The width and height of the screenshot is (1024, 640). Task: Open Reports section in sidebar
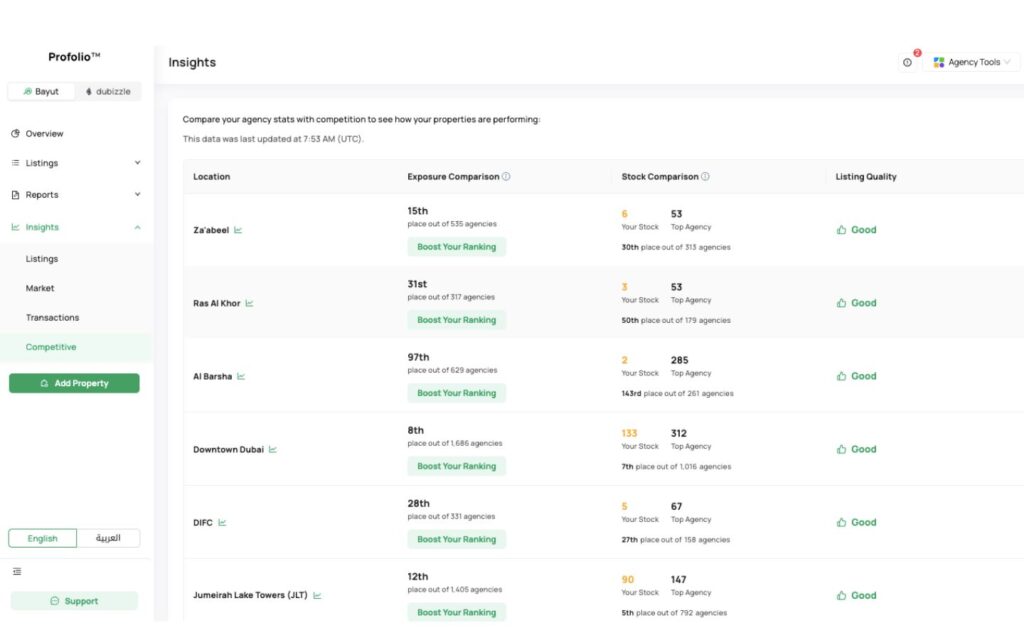[42, 195]
